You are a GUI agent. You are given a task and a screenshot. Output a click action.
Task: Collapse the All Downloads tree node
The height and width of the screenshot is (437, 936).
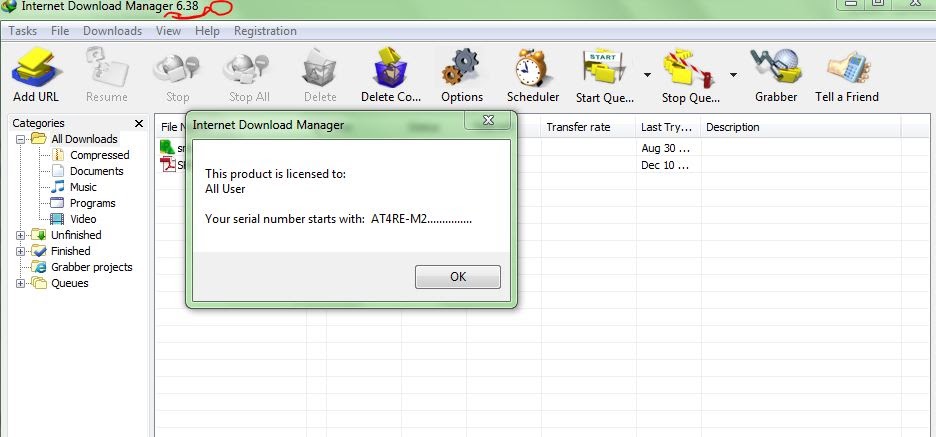pyautogui.click(x=20, y=139)
